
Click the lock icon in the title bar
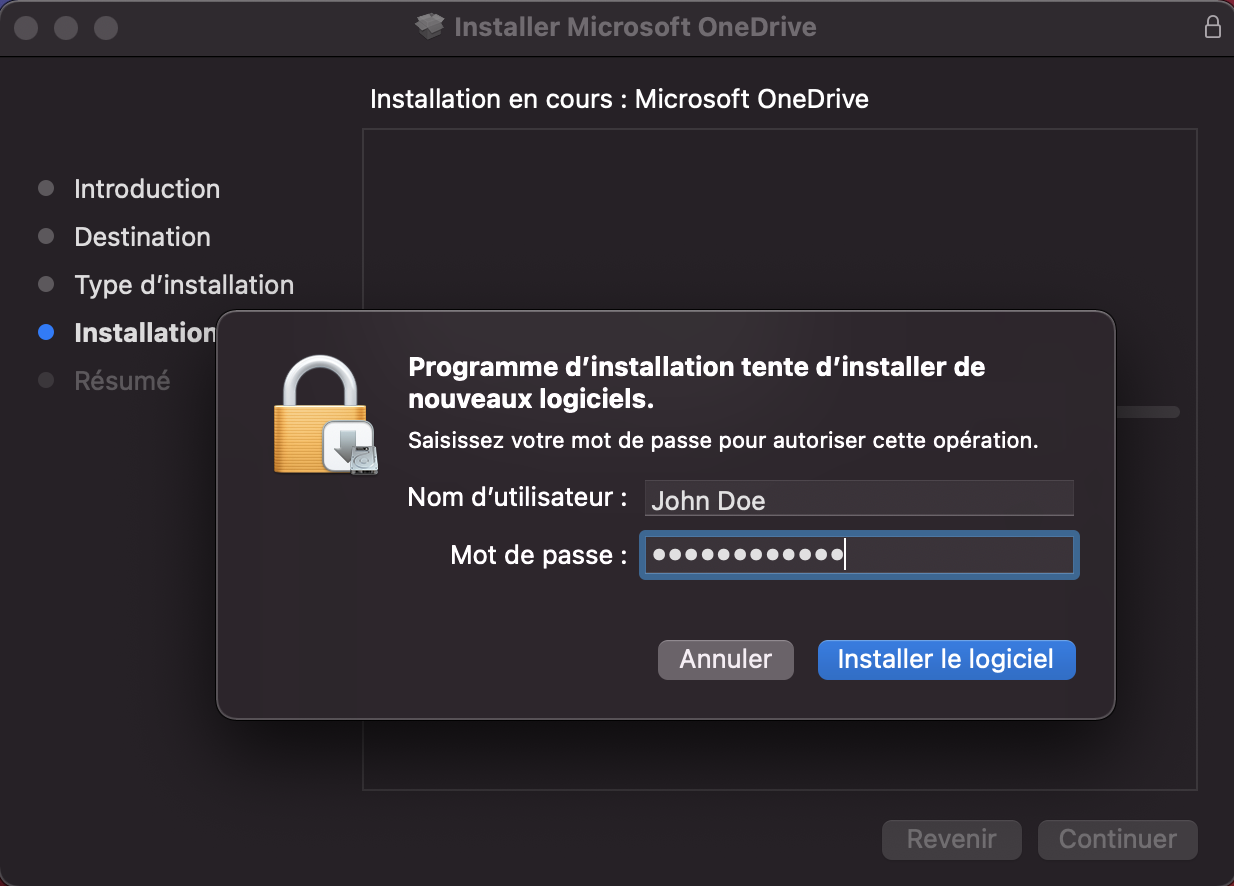1212,27
